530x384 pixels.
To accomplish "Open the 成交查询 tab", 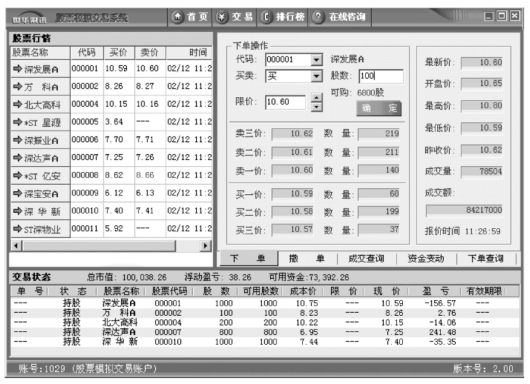I will coord(366,259).
